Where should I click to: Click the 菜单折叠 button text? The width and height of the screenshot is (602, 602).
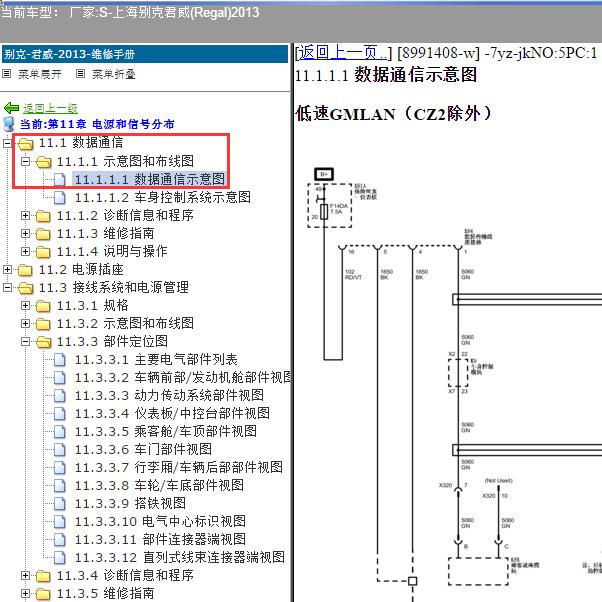coord(114,74)
